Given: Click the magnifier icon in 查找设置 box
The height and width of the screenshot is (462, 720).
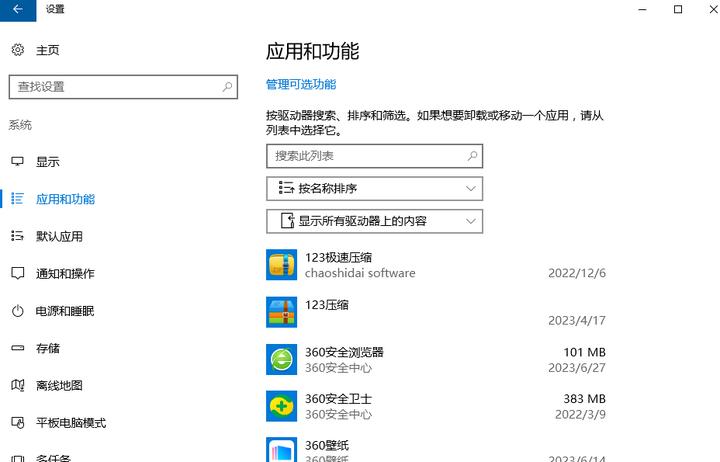Looking at the screenshot, I should click(x=227, y=87).
